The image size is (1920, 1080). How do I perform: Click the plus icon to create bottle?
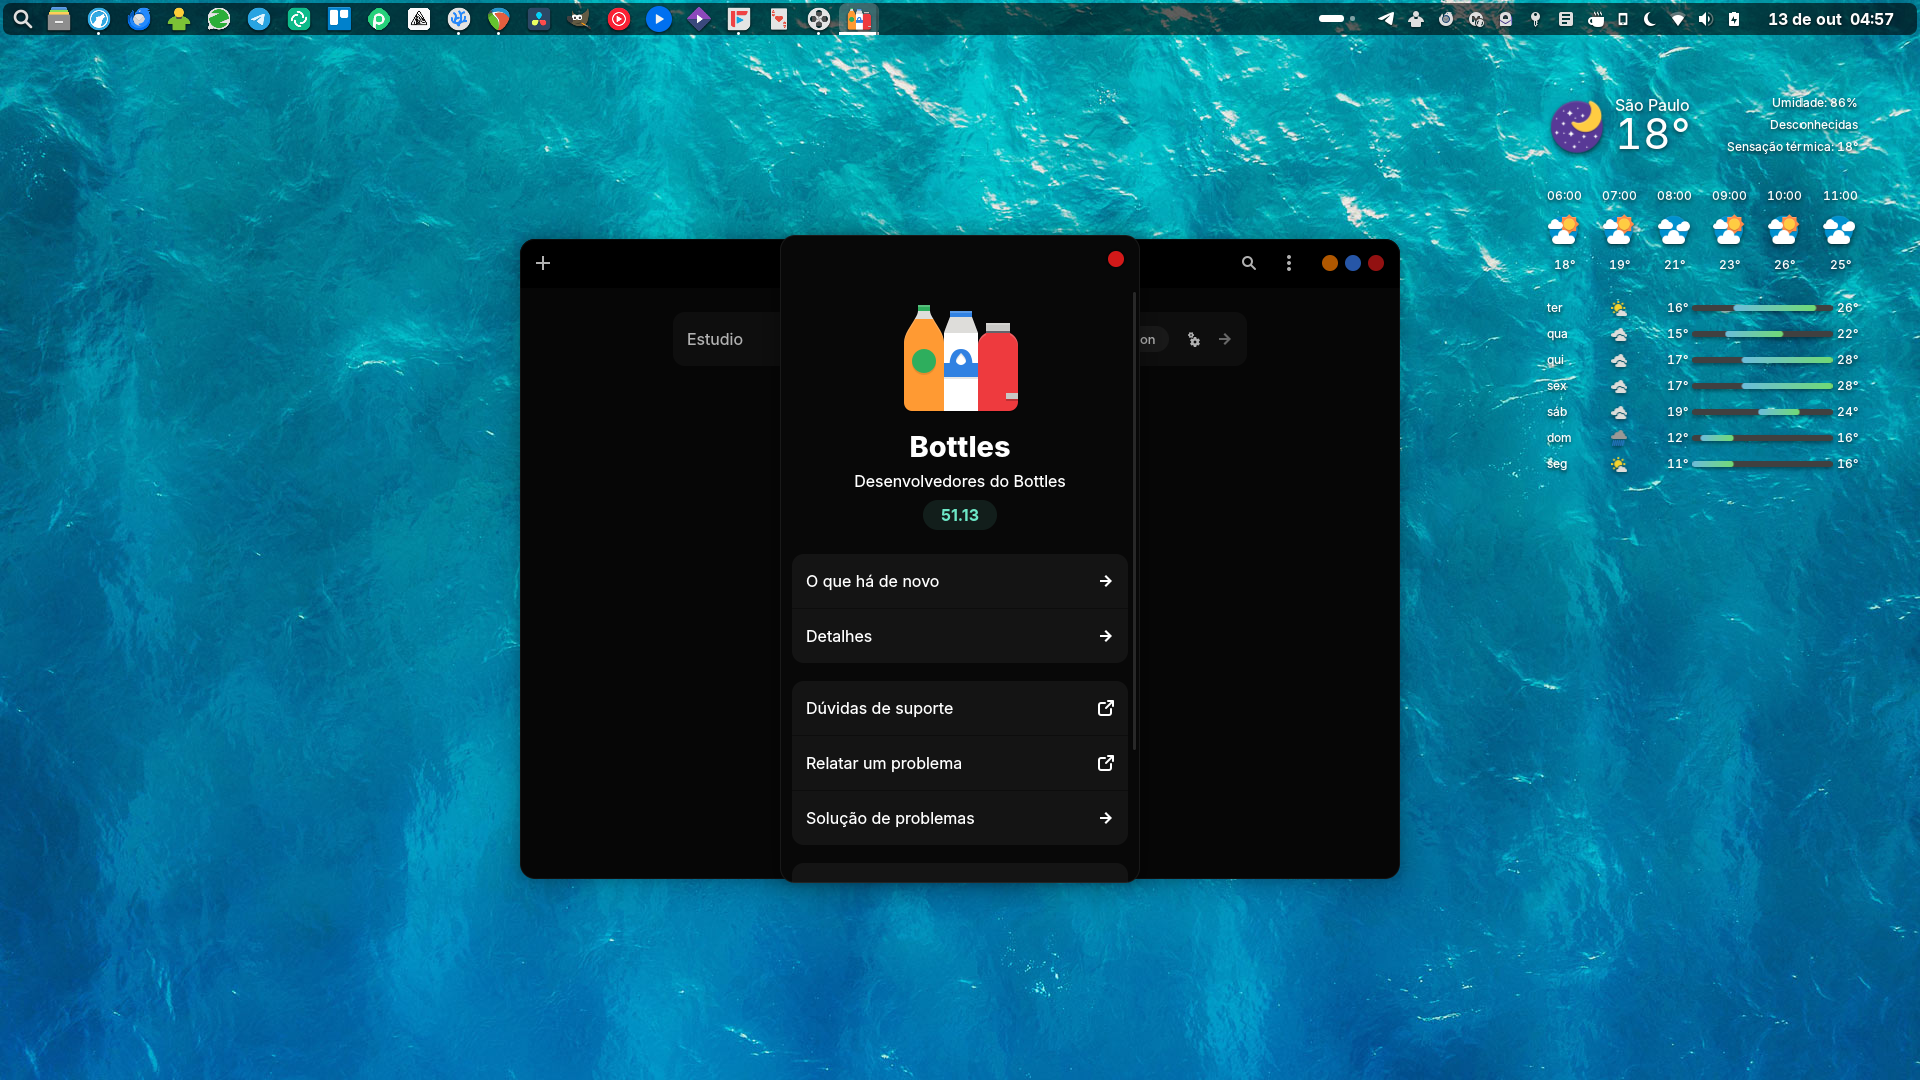(x=543, y=263)
